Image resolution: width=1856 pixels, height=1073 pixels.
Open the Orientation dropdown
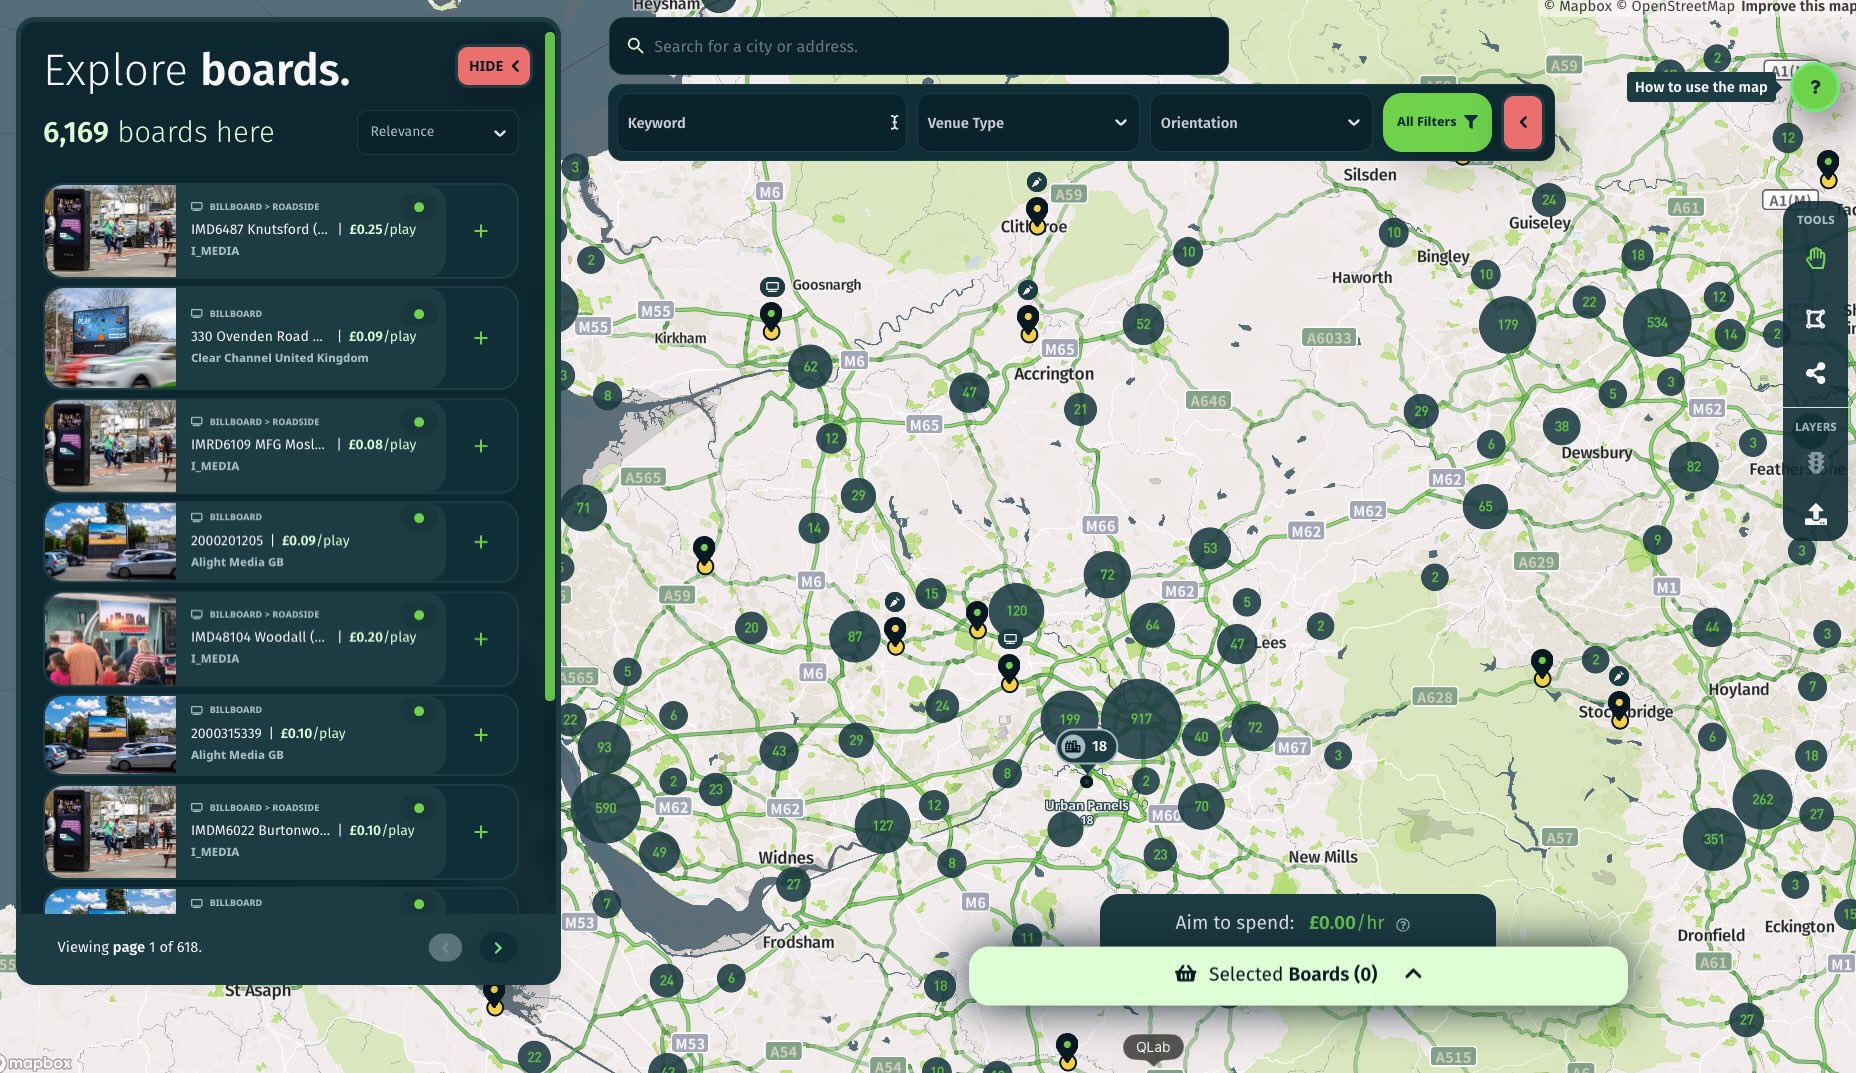pos(1260,123)
